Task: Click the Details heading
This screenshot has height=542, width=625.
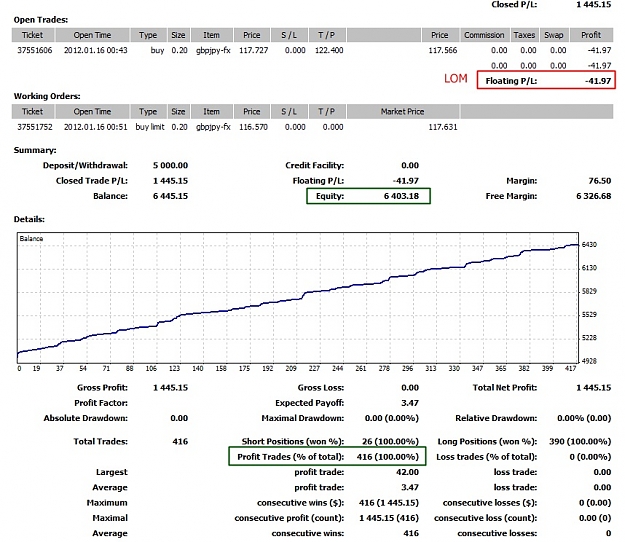Action: point(29,219)
